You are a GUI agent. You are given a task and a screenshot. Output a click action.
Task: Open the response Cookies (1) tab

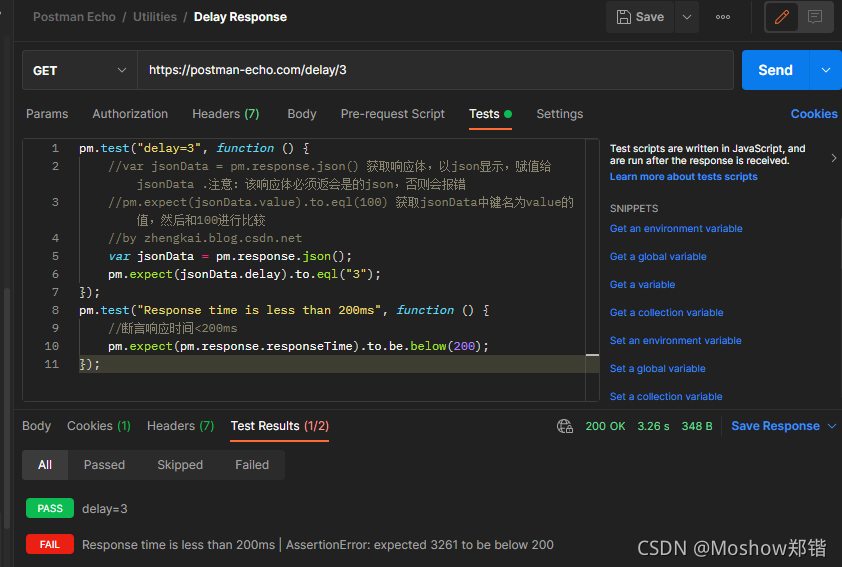tap(99, 426)
